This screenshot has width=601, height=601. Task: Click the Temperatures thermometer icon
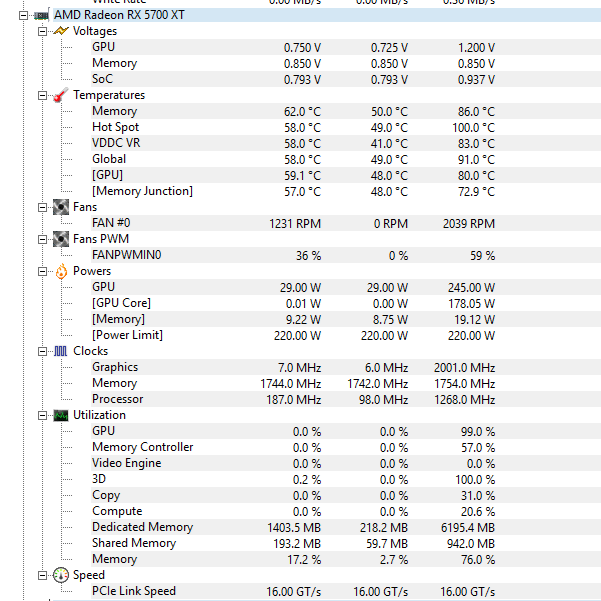(x=61, y=95)
